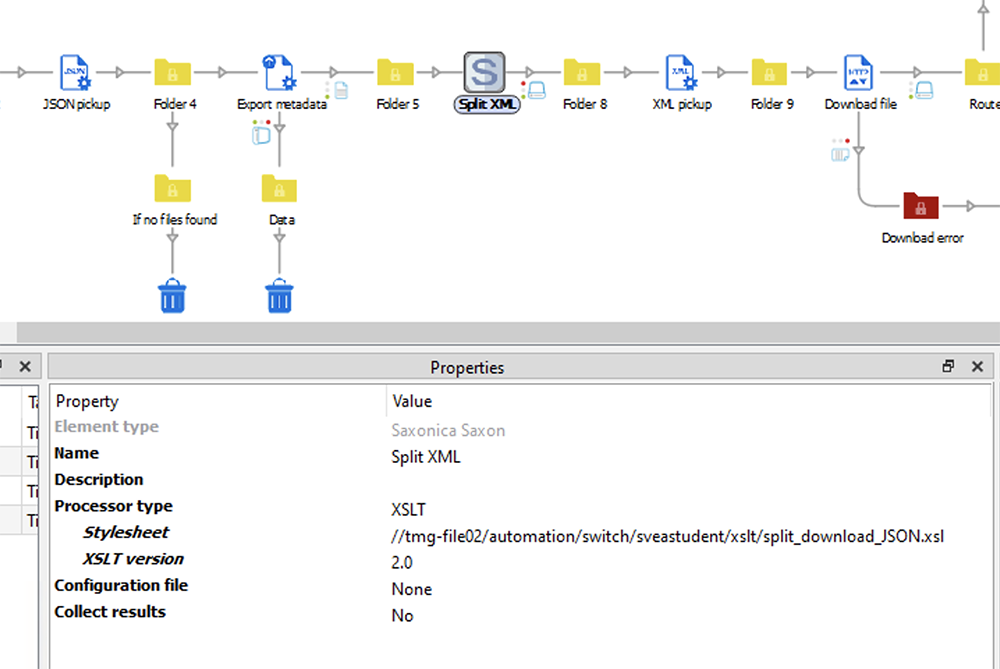Select the Split XML Saxon element
This screenshot has width=1000, height=669.
pyautogui.click(x=485, y=73)
